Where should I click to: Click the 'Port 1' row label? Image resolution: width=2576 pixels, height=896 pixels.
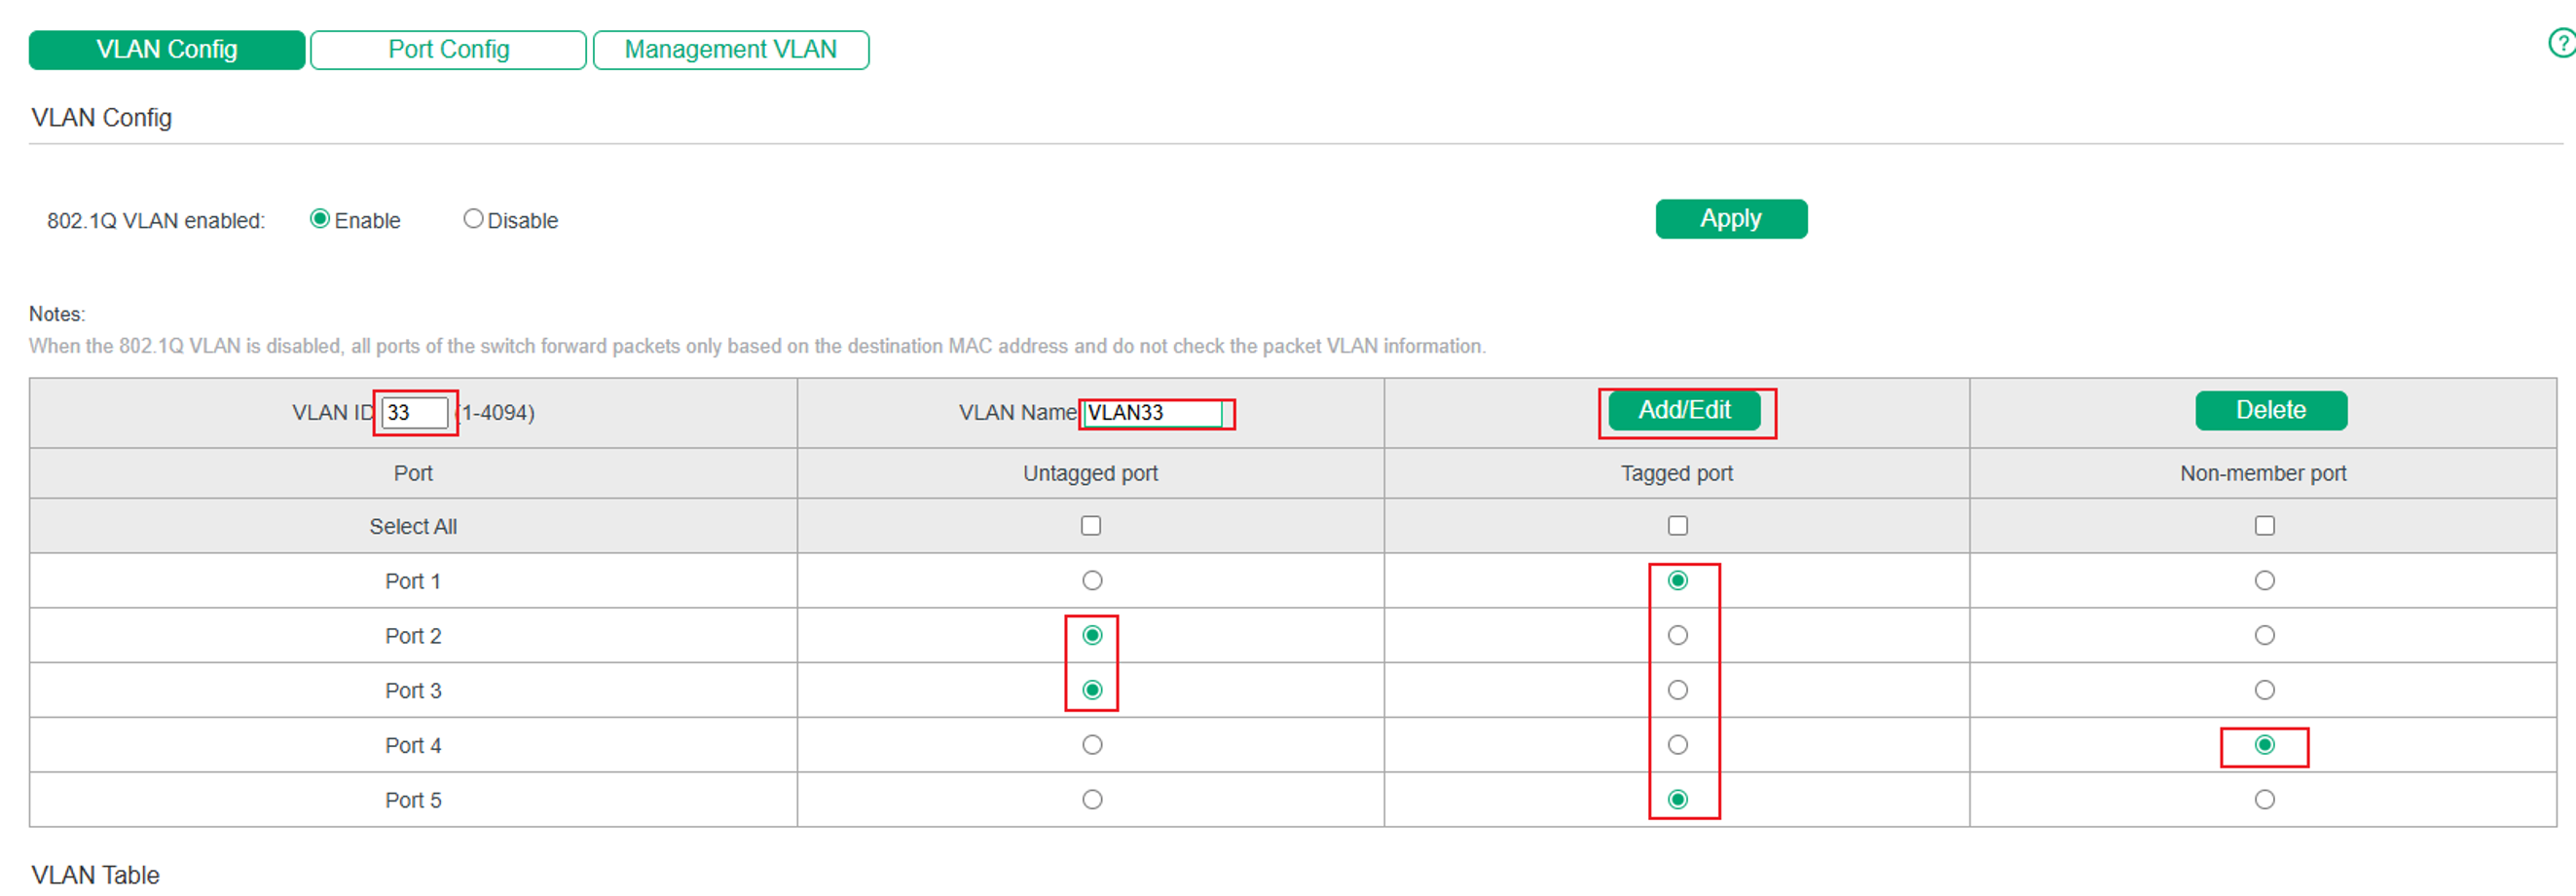[413, 582]
